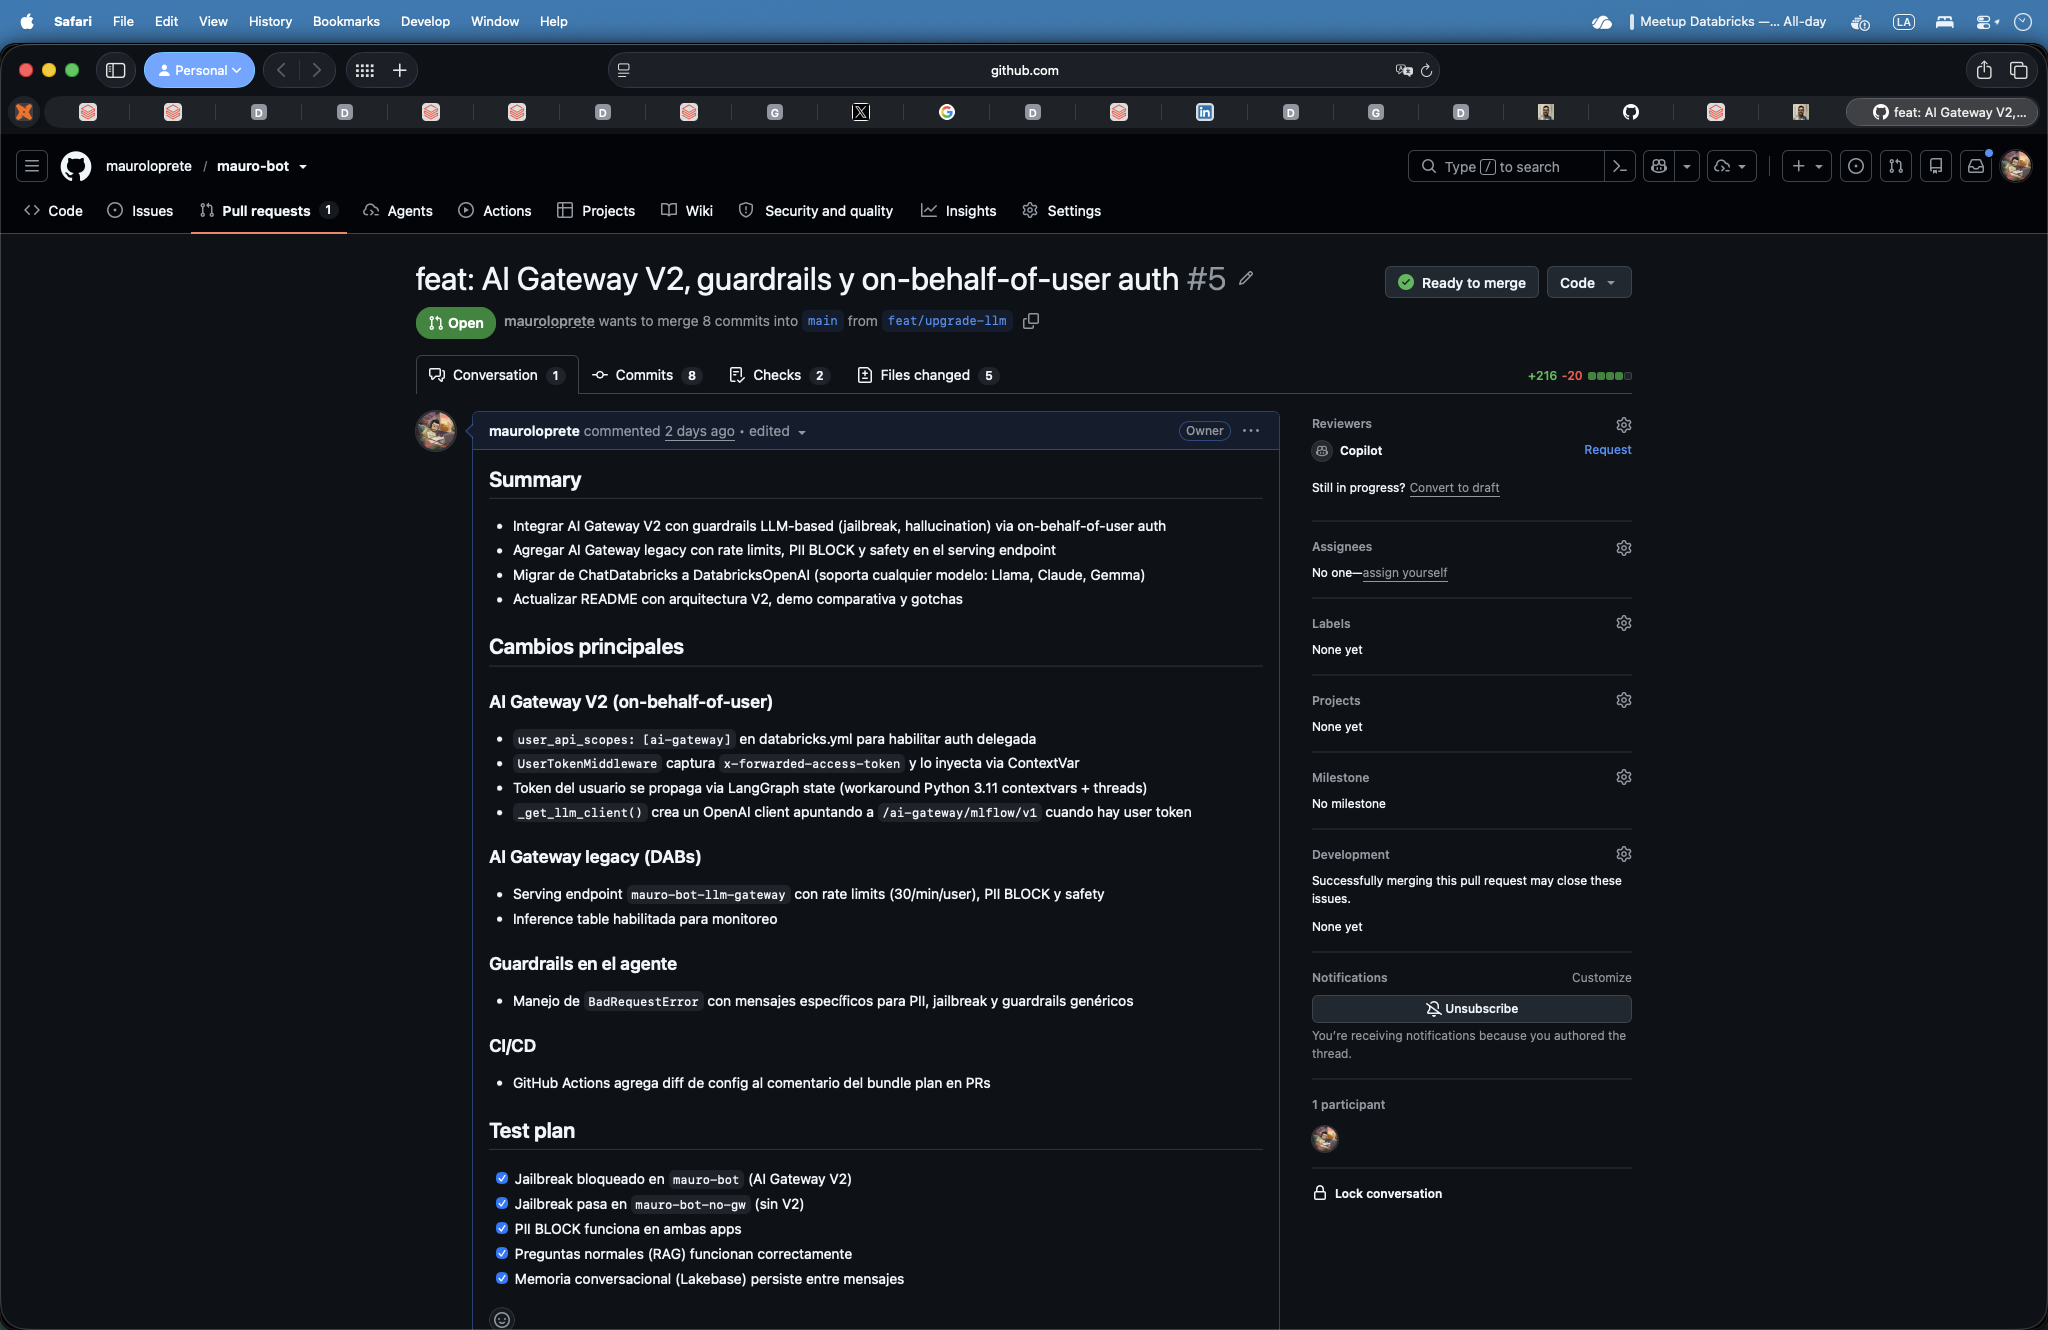Open the repository Actions tab
Viewport: 2048px width, 1330px height.
(x=495, y=211)
